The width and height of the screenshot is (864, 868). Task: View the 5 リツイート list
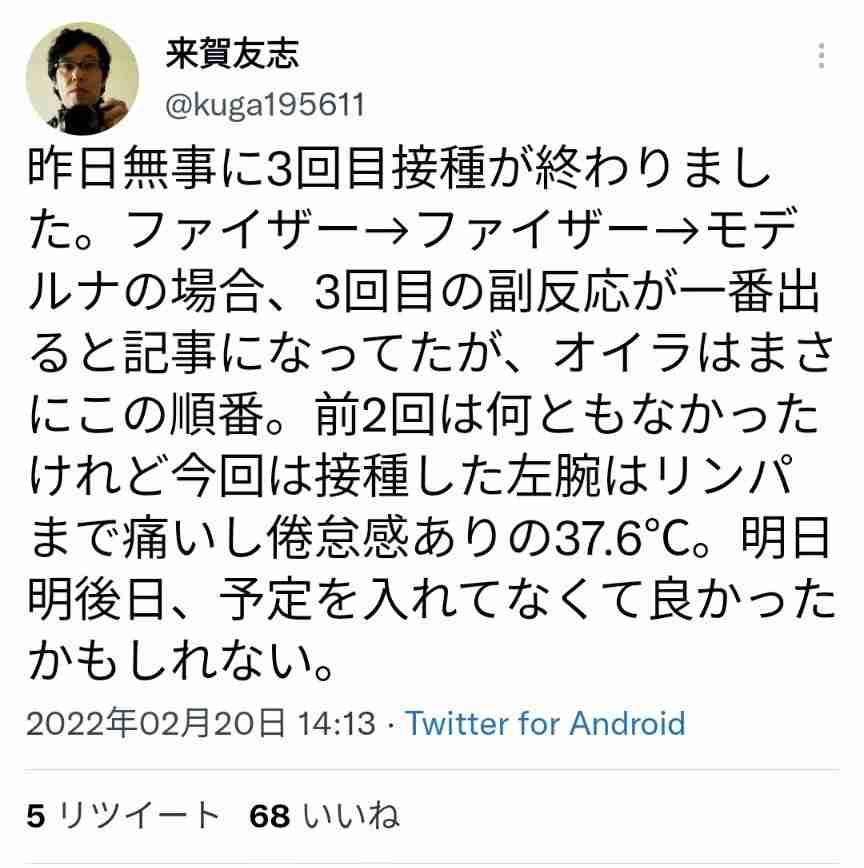tap(123, 815)
